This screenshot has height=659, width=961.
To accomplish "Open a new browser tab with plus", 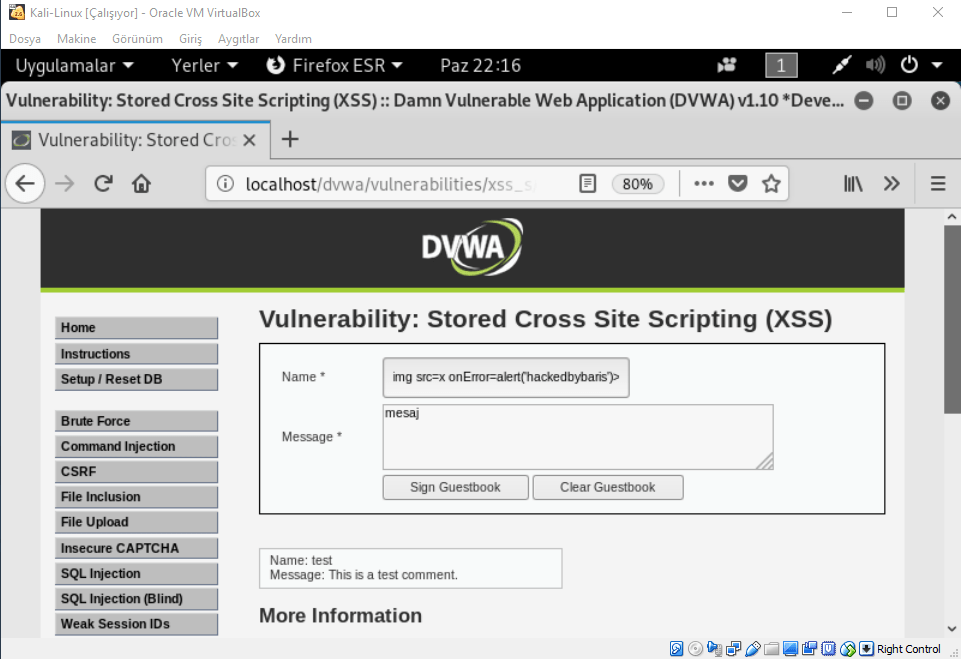I will click(x=290, y=139).
